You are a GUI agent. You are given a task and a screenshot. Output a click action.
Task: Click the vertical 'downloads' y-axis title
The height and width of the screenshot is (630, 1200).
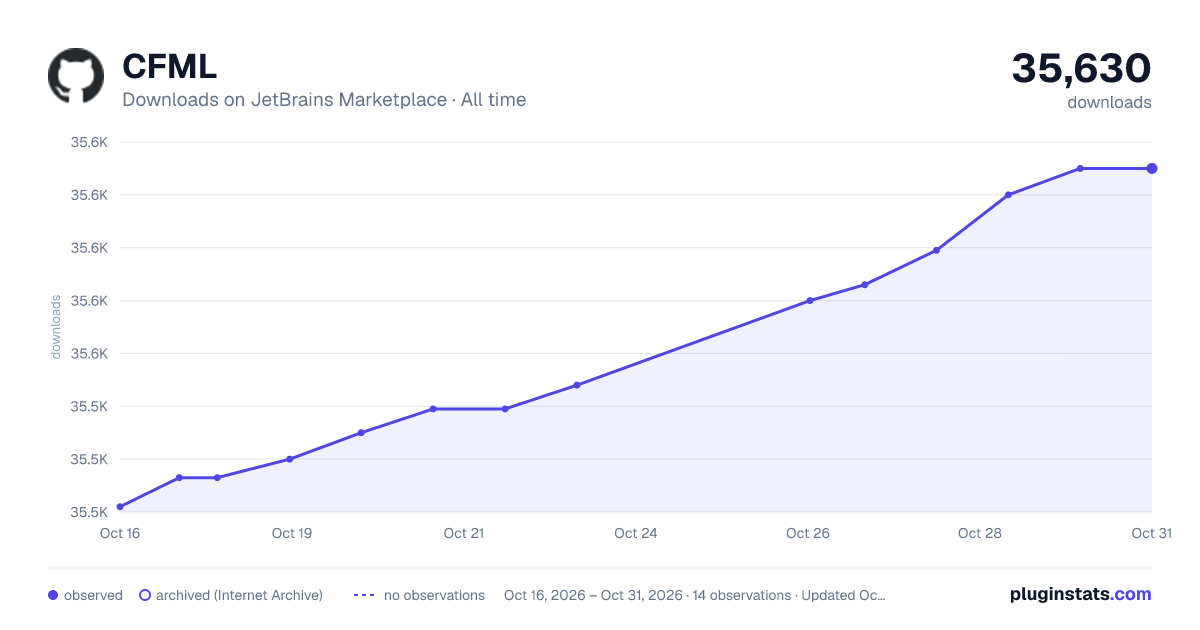56,326
